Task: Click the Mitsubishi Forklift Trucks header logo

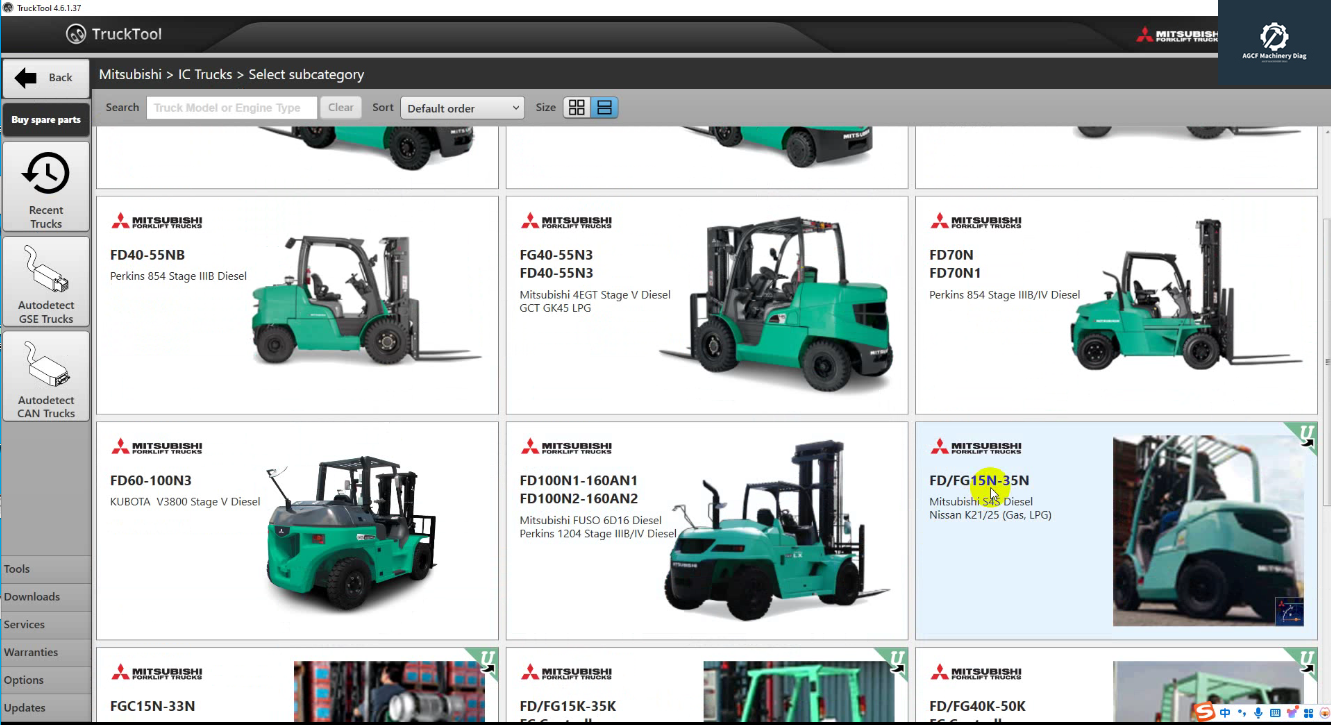Action: coord(1178,33)
